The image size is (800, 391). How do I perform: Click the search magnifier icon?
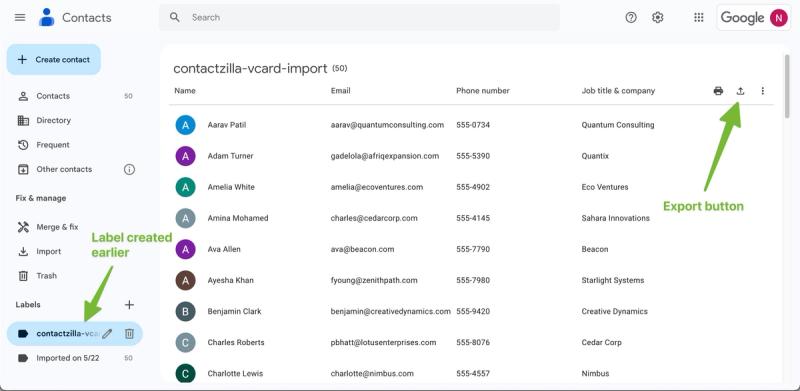coord(174,17)
